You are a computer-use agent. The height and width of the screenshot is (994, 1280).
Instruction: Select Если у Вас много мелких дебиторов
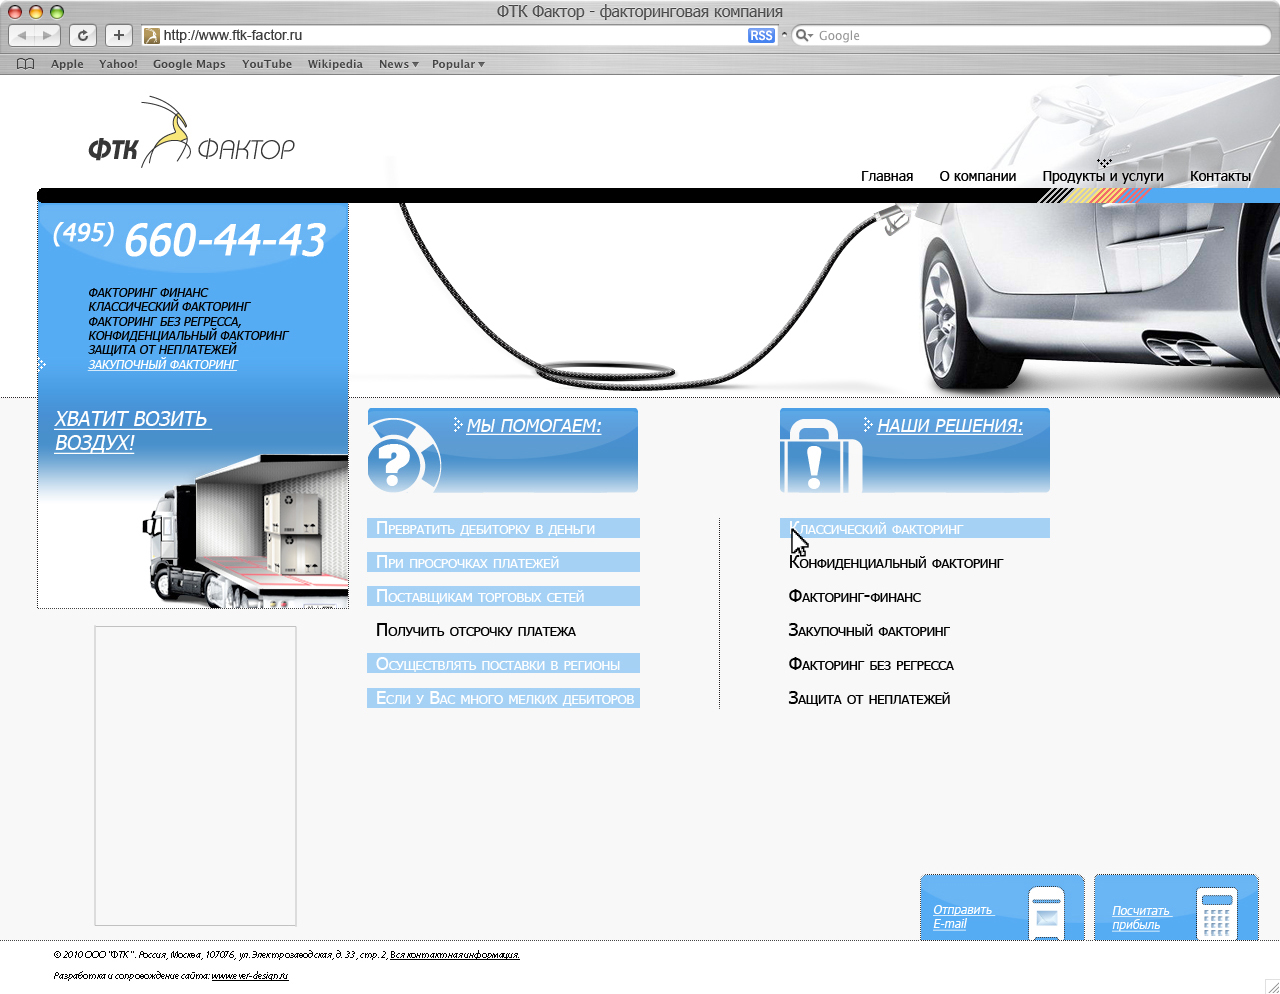(503, 699)
